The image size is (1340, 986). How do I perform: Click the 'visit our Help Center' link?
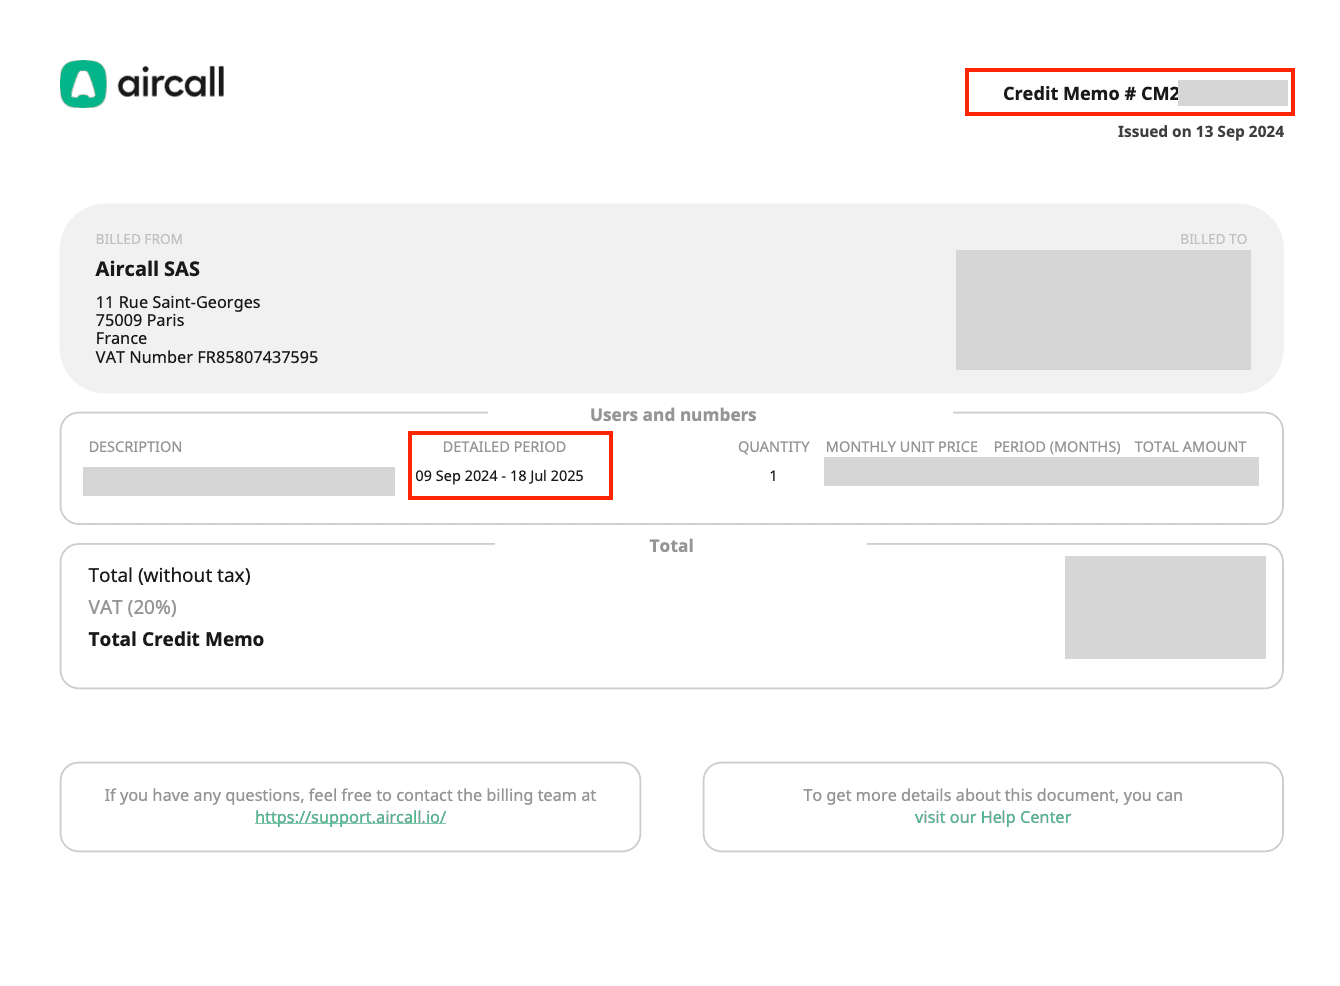click(992, 817)
